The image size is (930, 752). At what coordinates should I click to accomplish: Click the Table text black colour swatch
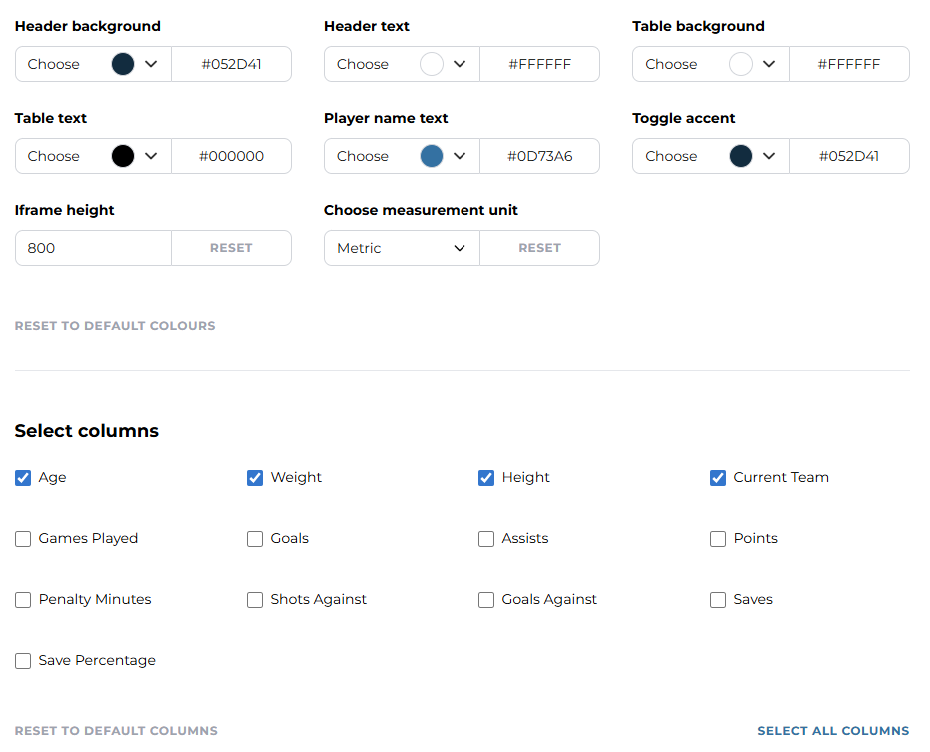tap(123, 156)
